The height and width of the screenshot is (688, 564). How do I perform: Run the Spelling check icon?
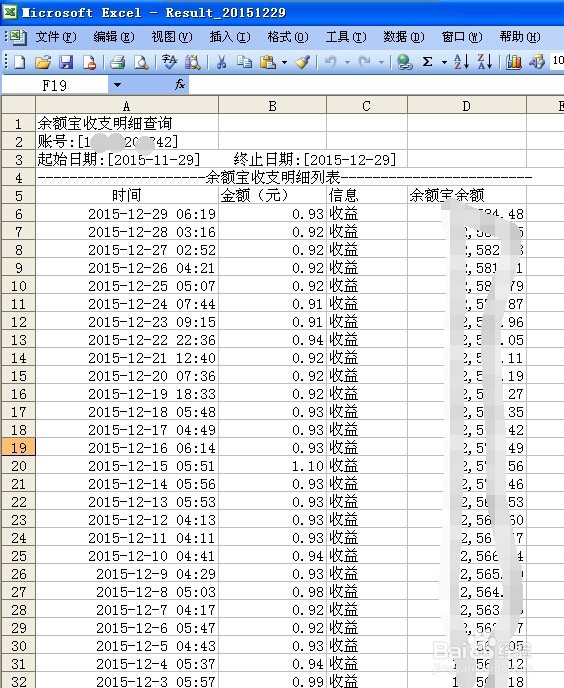click(169, 62)
